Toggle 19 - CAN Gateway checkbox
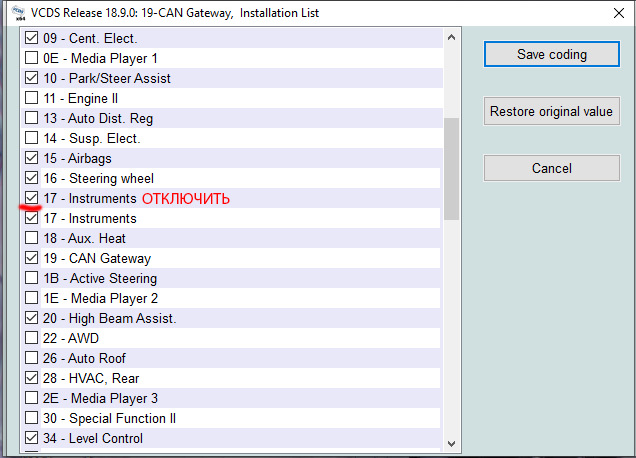 [x=31, y=258]
